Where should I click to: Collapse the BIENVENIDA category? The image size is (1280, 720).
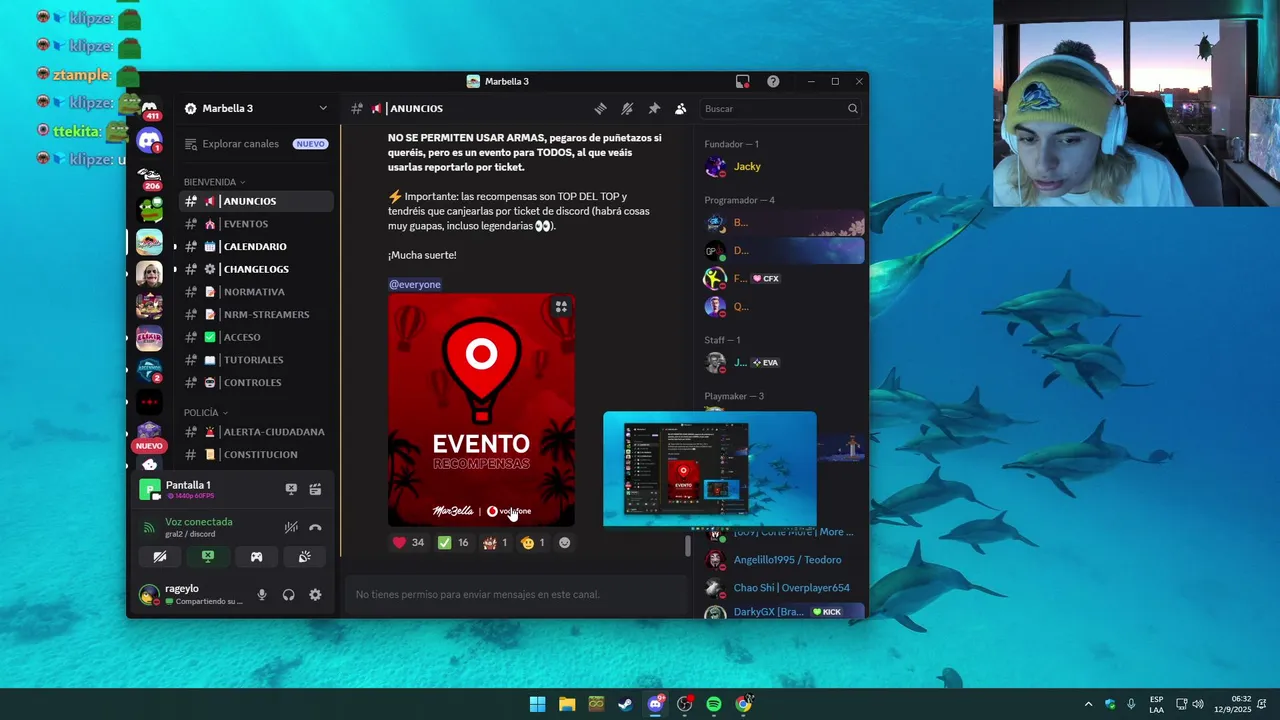click(x=213, y=182)
